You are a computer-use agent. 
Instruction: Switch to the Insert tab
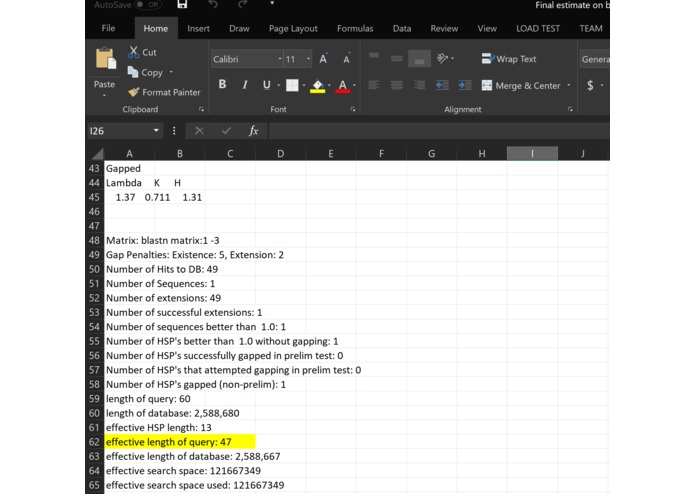point(198,28)
